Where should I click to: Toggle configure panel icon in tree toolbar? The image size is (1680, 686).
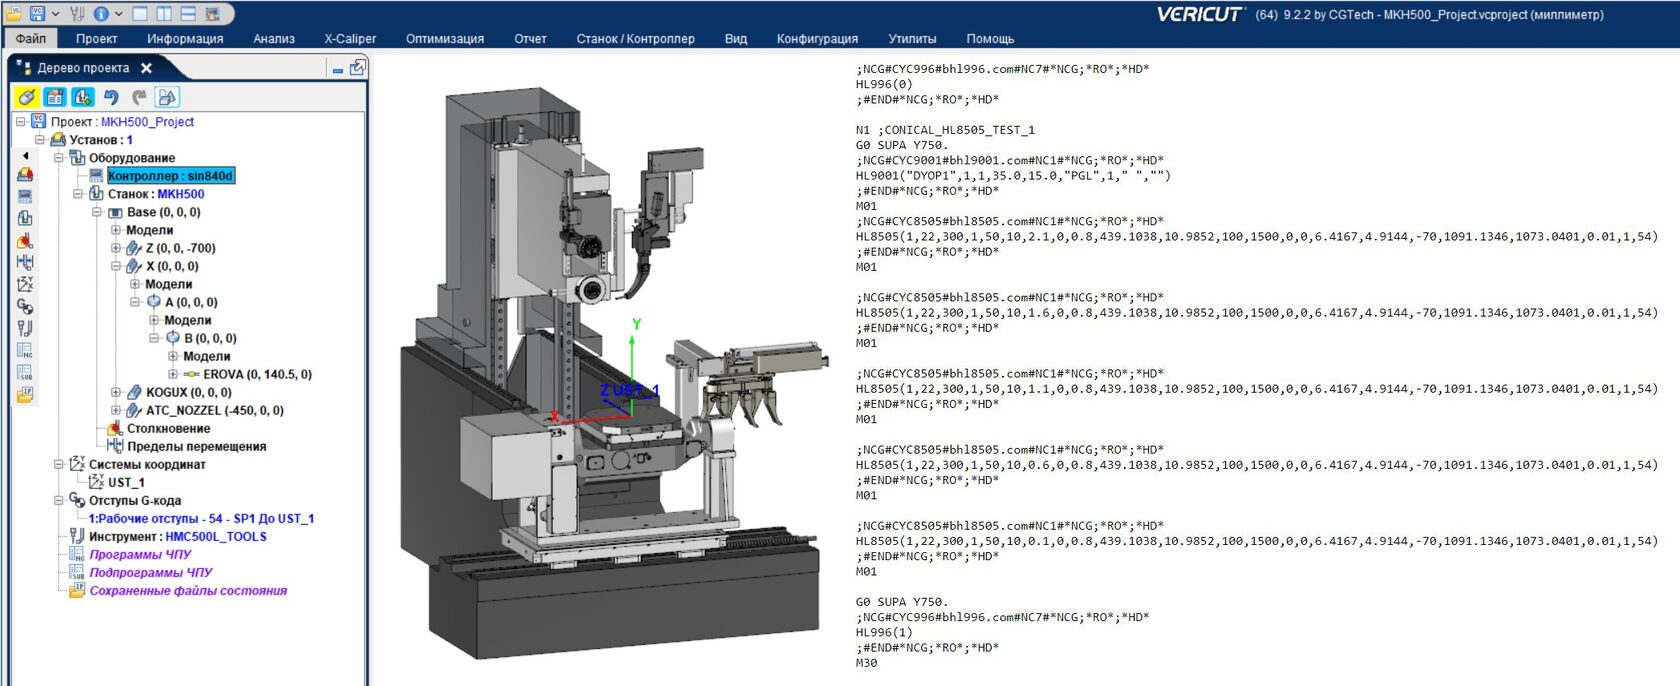pyautogui.click(x=54, y=97)
